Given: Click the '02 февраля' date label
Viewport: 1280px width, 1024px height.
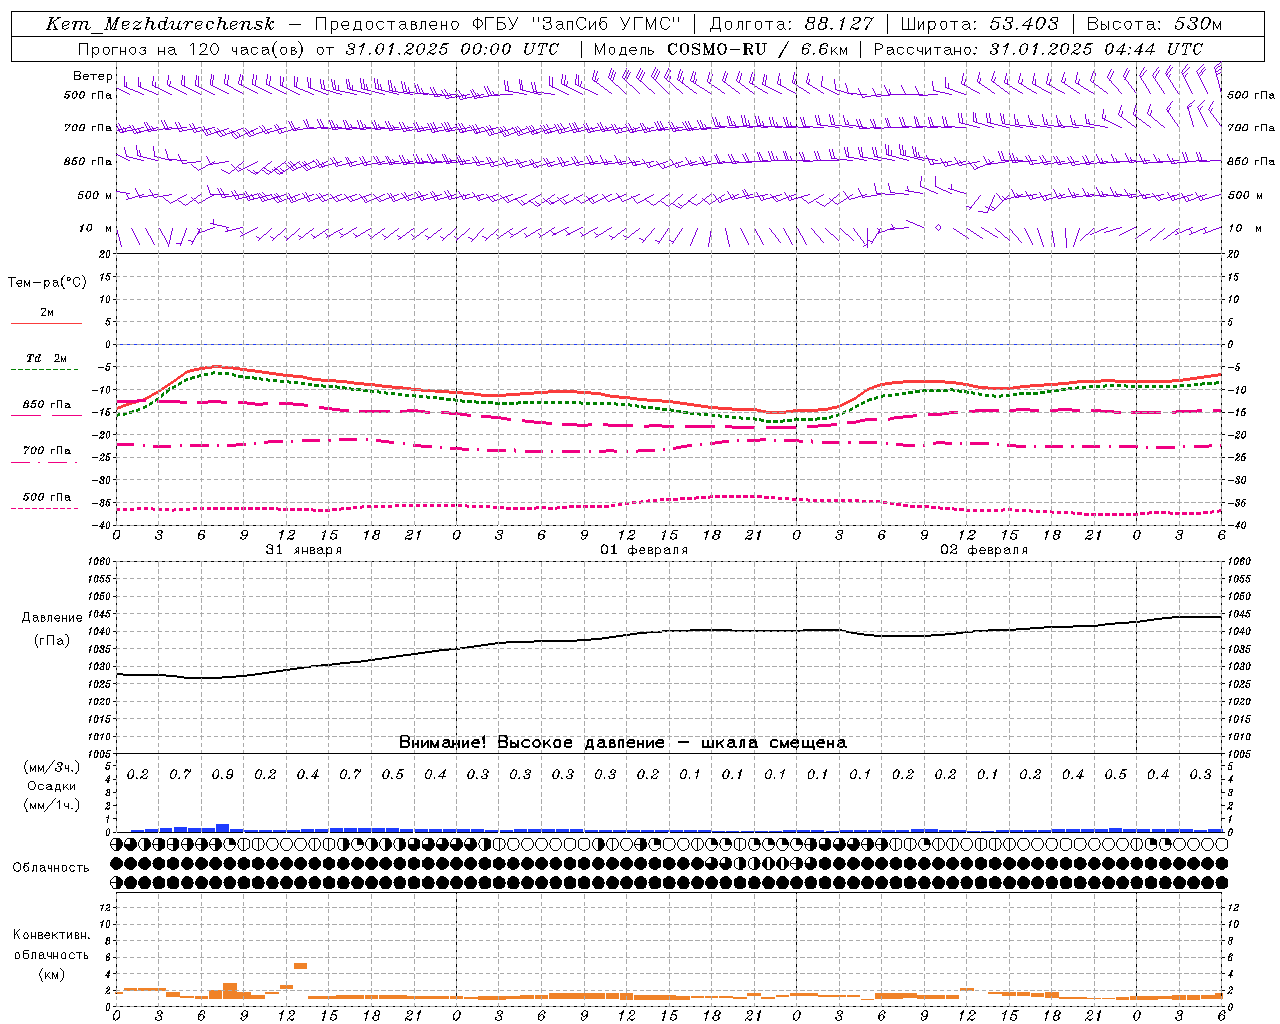Looking at the screenshot, I should point(984,550).
